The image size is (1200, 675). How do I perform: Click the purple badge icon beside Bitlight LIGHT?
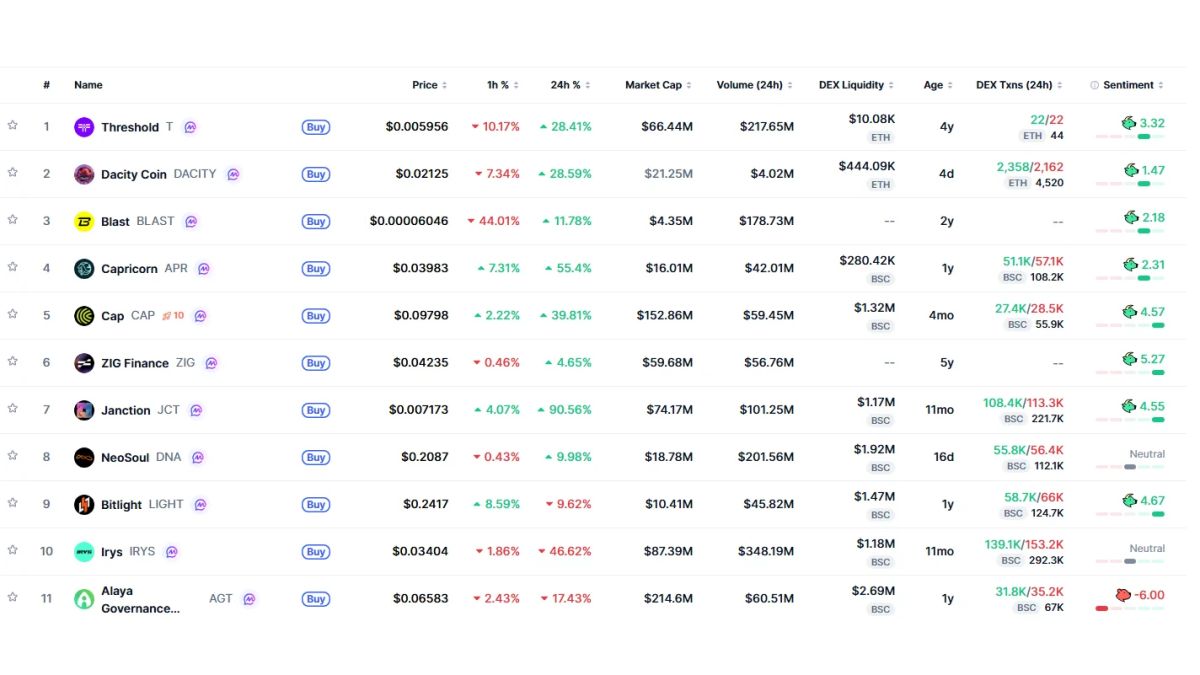click(x=200, y=505)
